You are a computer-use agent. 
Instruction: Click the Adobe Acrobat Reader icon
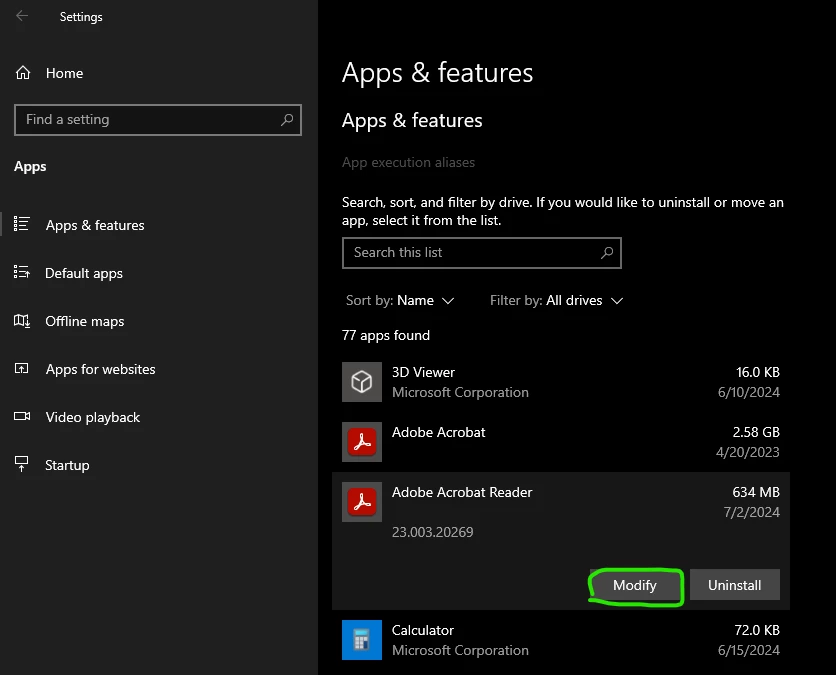362,502
